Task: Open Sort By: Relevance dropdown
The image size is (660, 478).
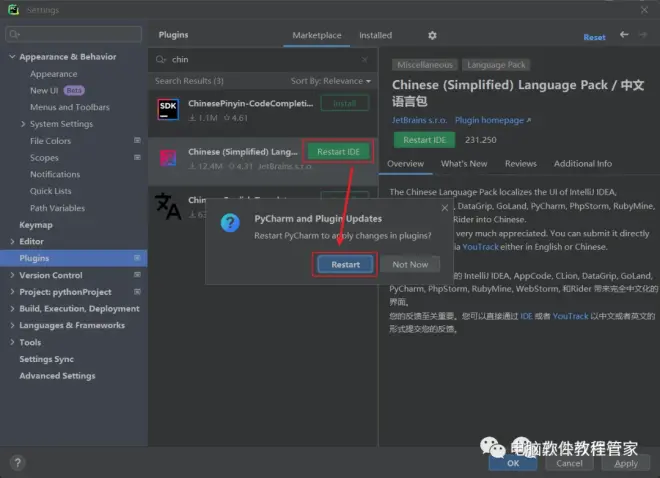Action: (331, 81)
